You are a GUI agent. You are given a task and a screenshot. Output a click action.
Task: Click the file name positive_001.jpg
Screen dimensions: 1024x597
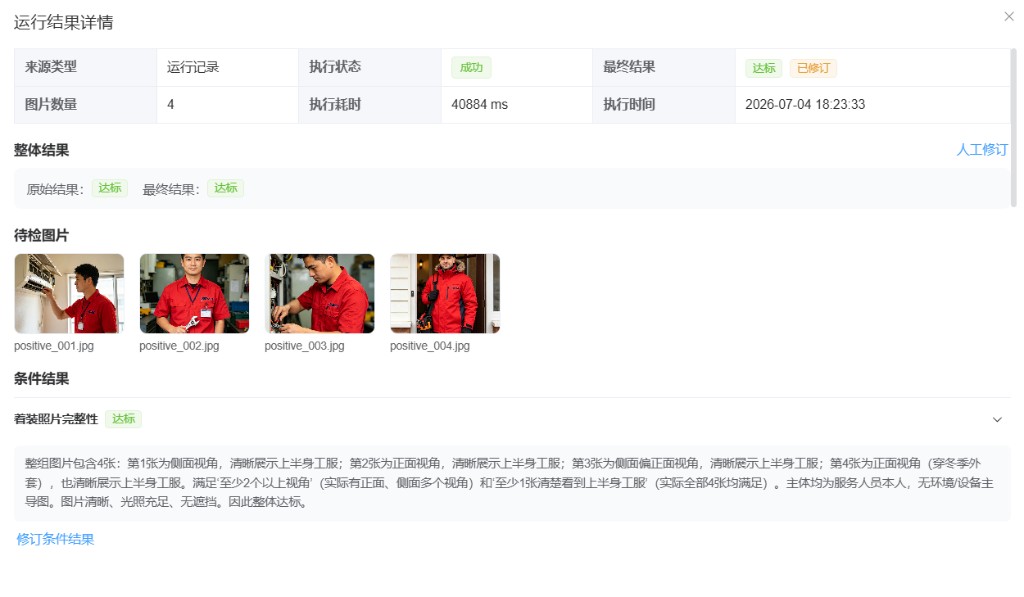54,346
